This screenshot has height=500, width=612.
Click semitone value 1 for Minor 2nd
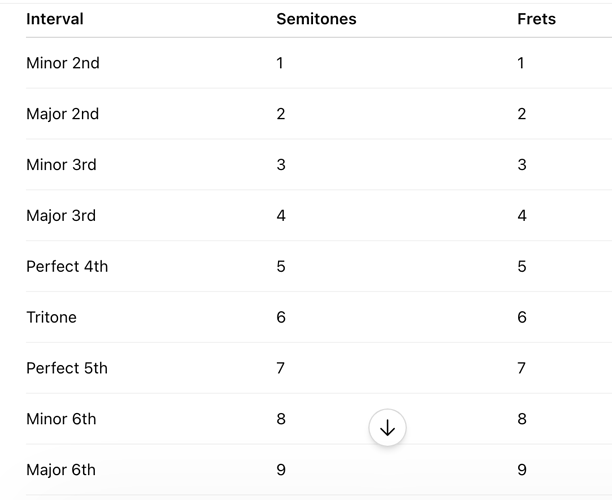(x=280, y=63)
